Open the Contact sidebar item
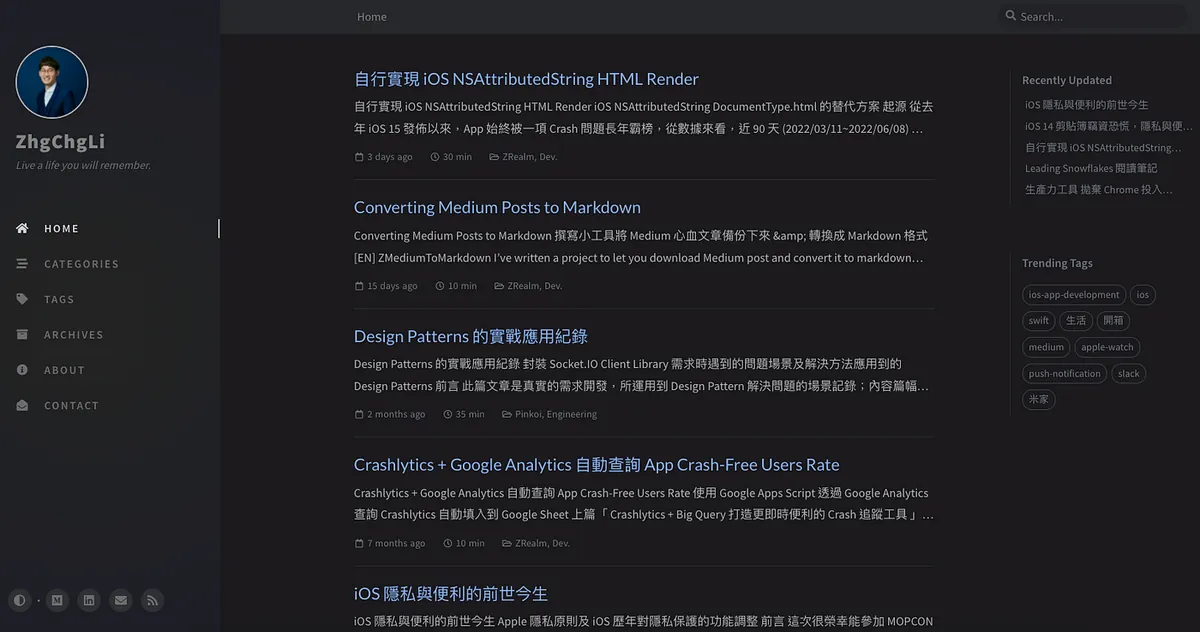 click(71, 405)
